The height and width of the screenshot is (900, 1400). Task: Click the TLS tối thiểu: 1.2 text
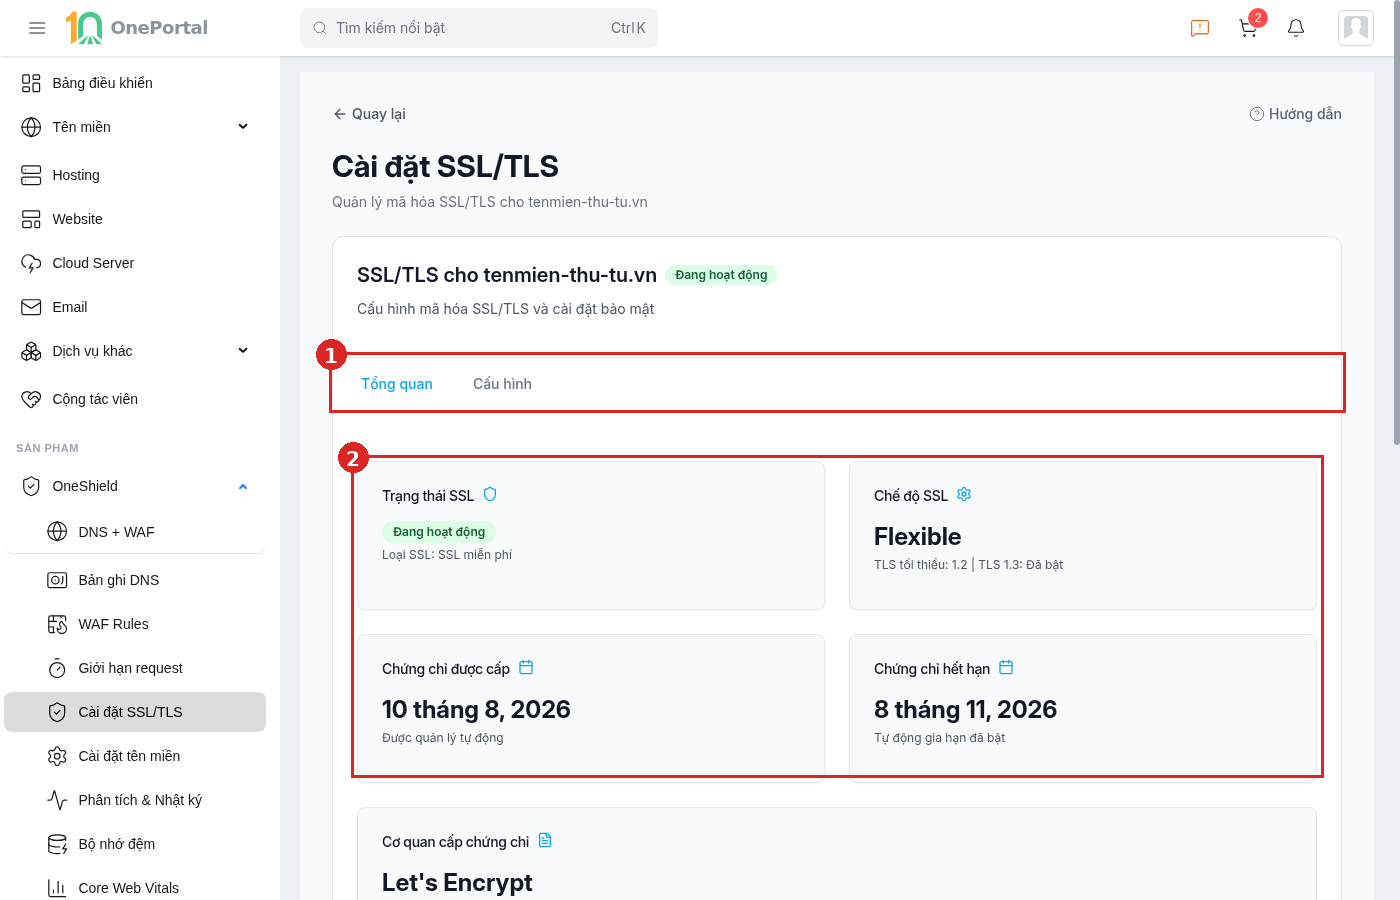coord(920,565)
